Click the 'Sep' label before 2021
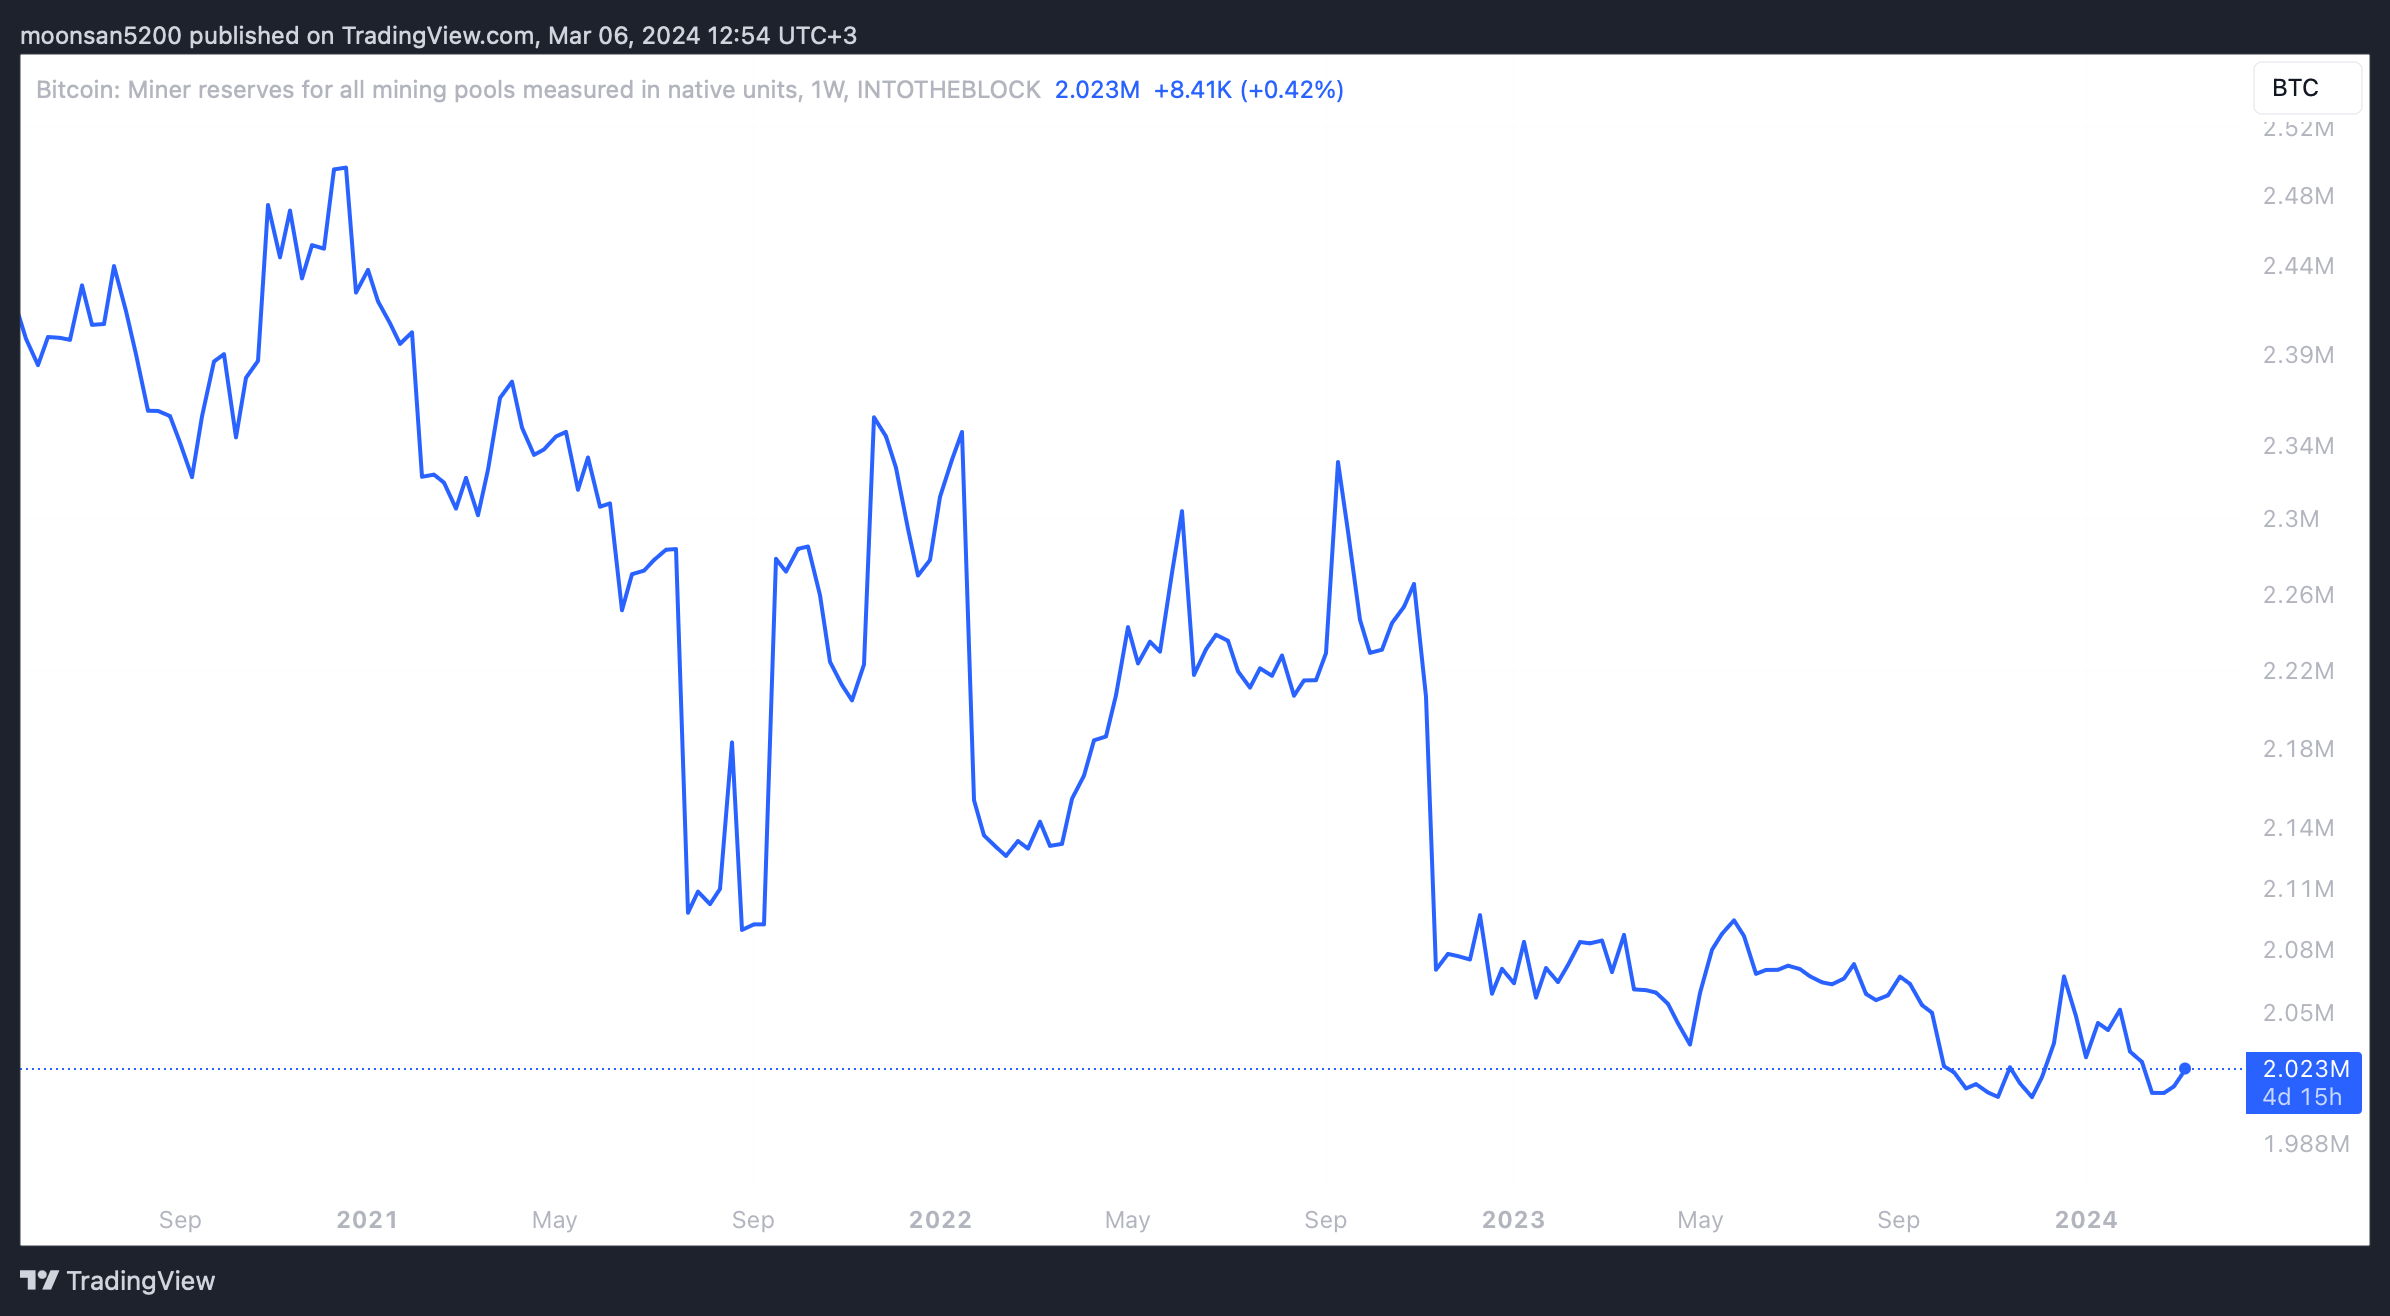 click(x=180, y=1220)
